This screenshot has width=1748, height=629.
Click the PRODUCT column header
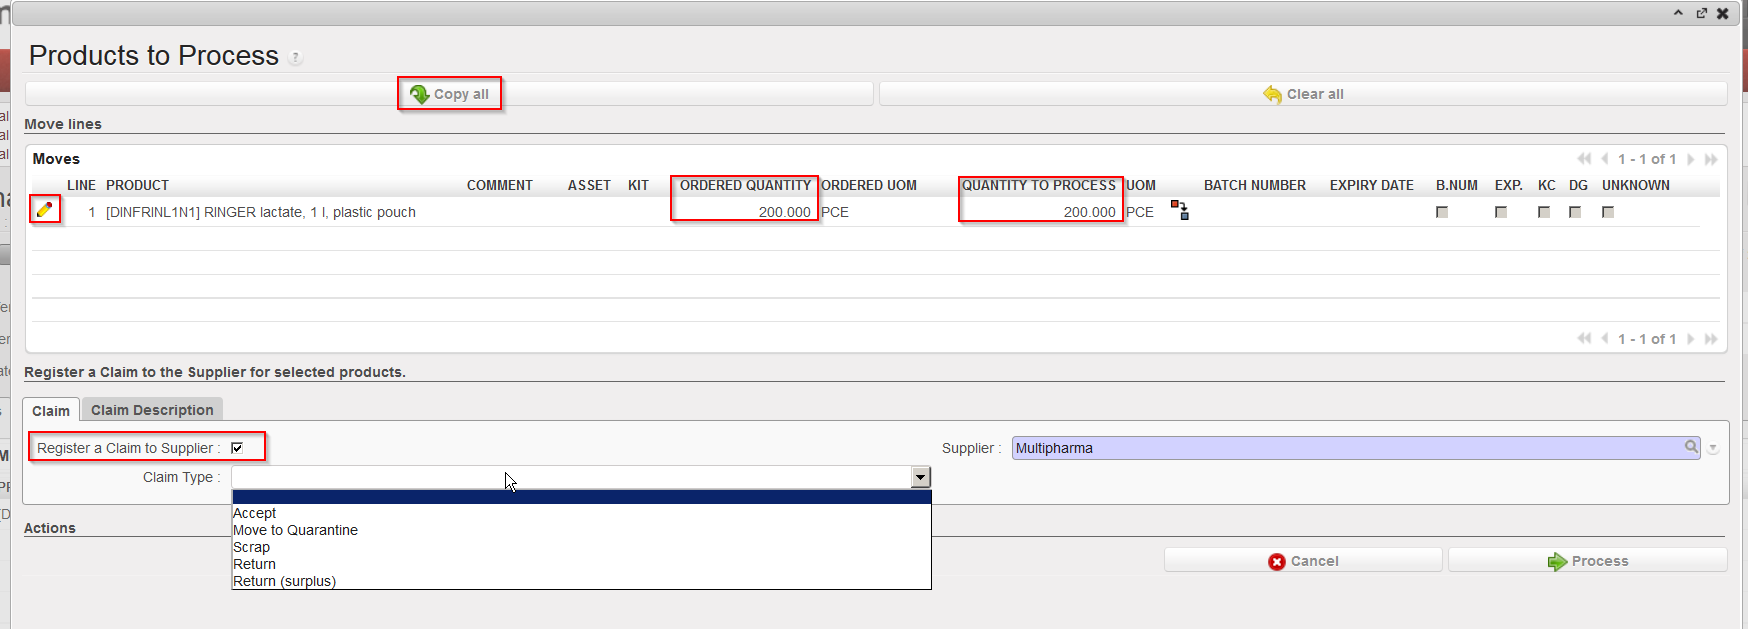138,185
